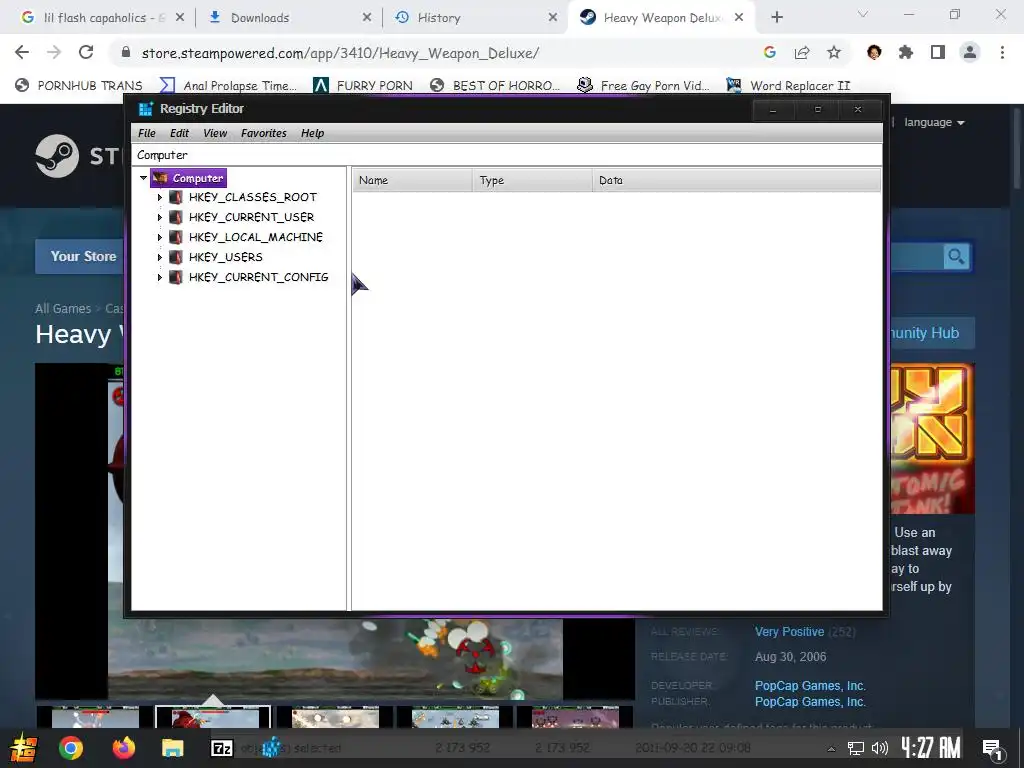Select the HKEY_CLASSES_ROOT tree item
This screenshot has height=768, width=1024.
click(x=253, y=197)
